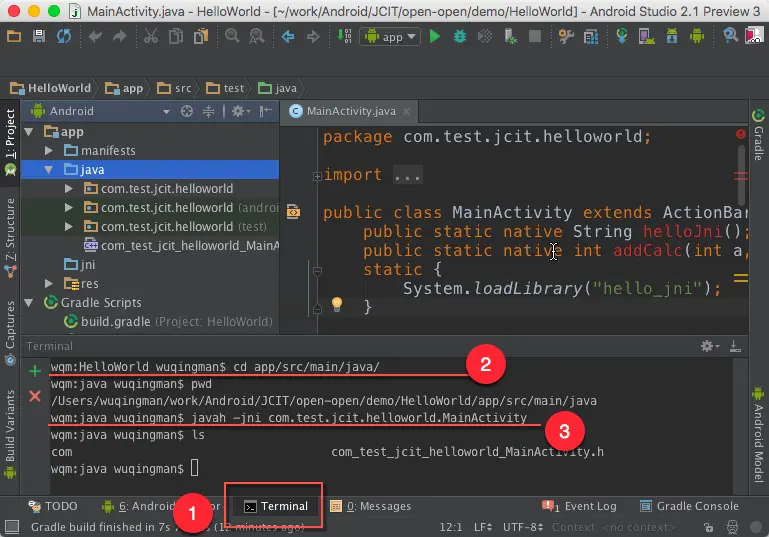
Task: Open the Event Log
Action: (579, 506)
